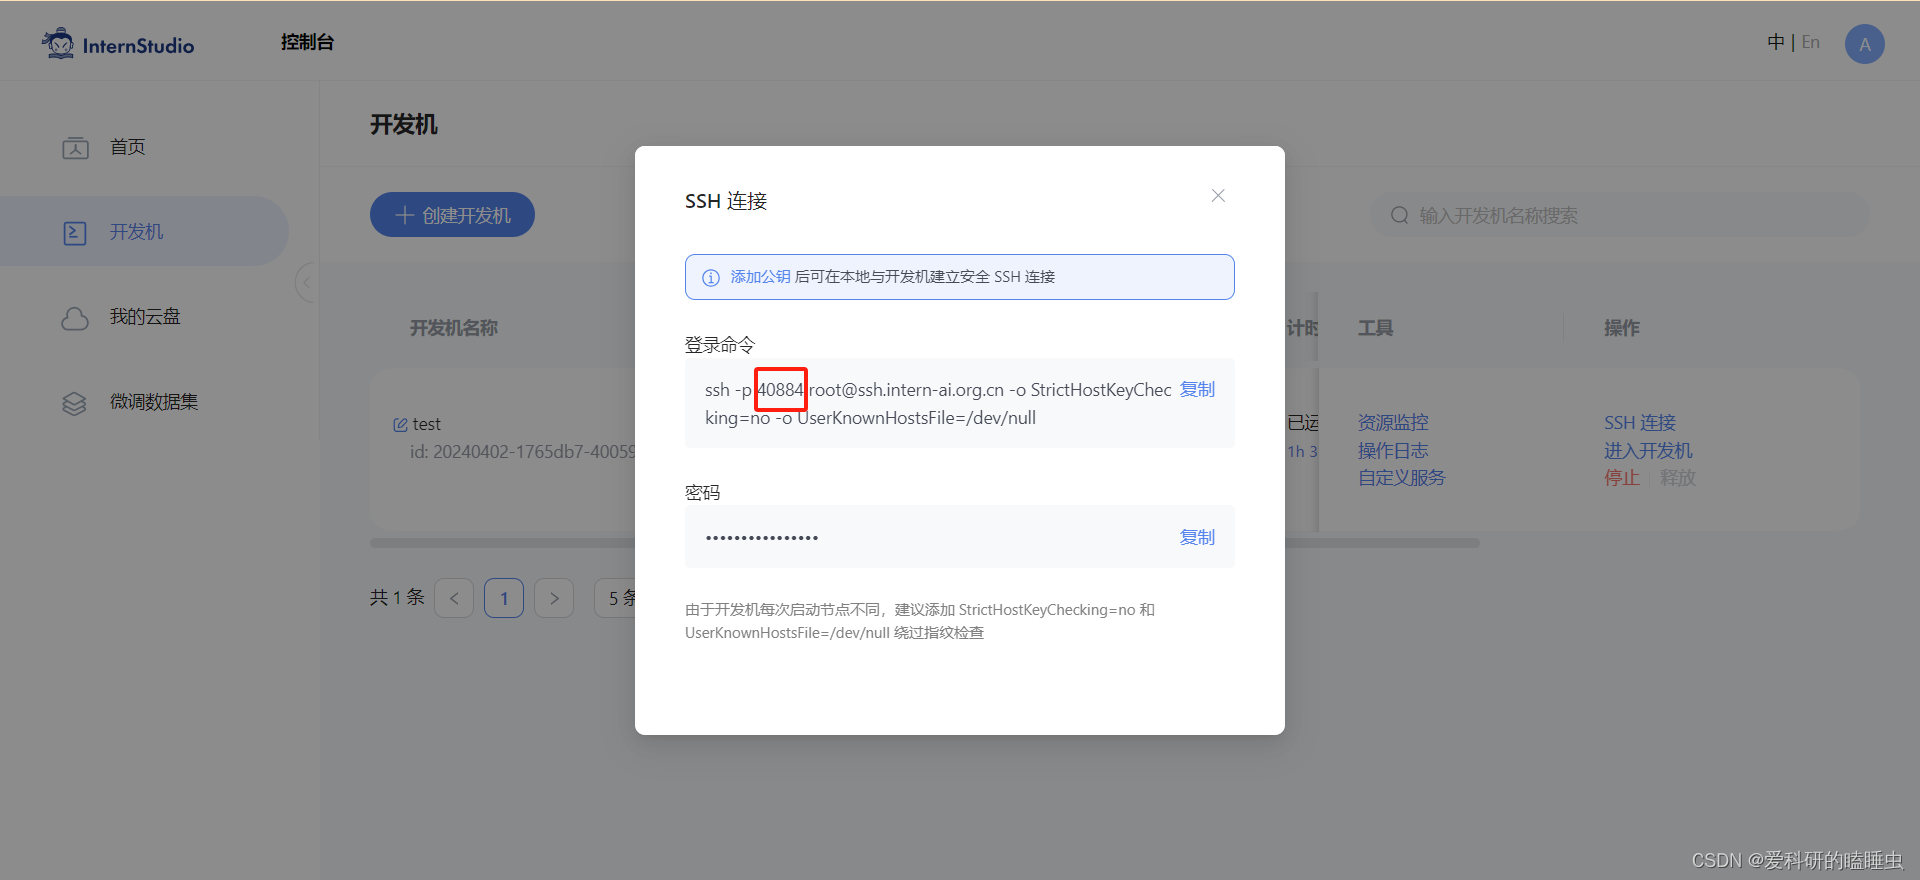This screenshot has height=880, width=1920.
Task: Click the ssh login command text
Action: [938, 403]
